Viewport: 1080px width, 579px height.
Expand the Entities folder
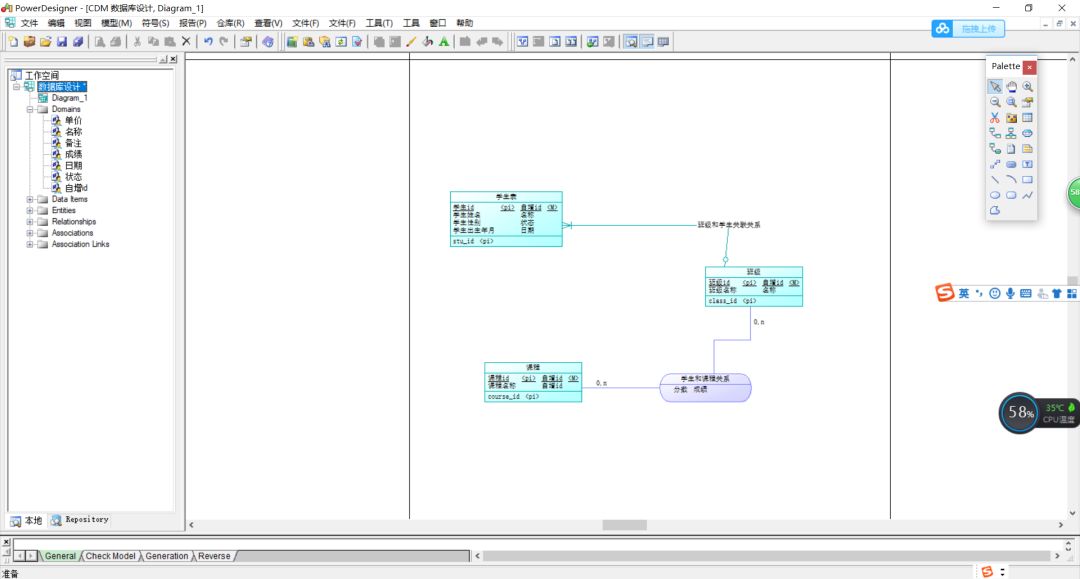click(30, 211)
